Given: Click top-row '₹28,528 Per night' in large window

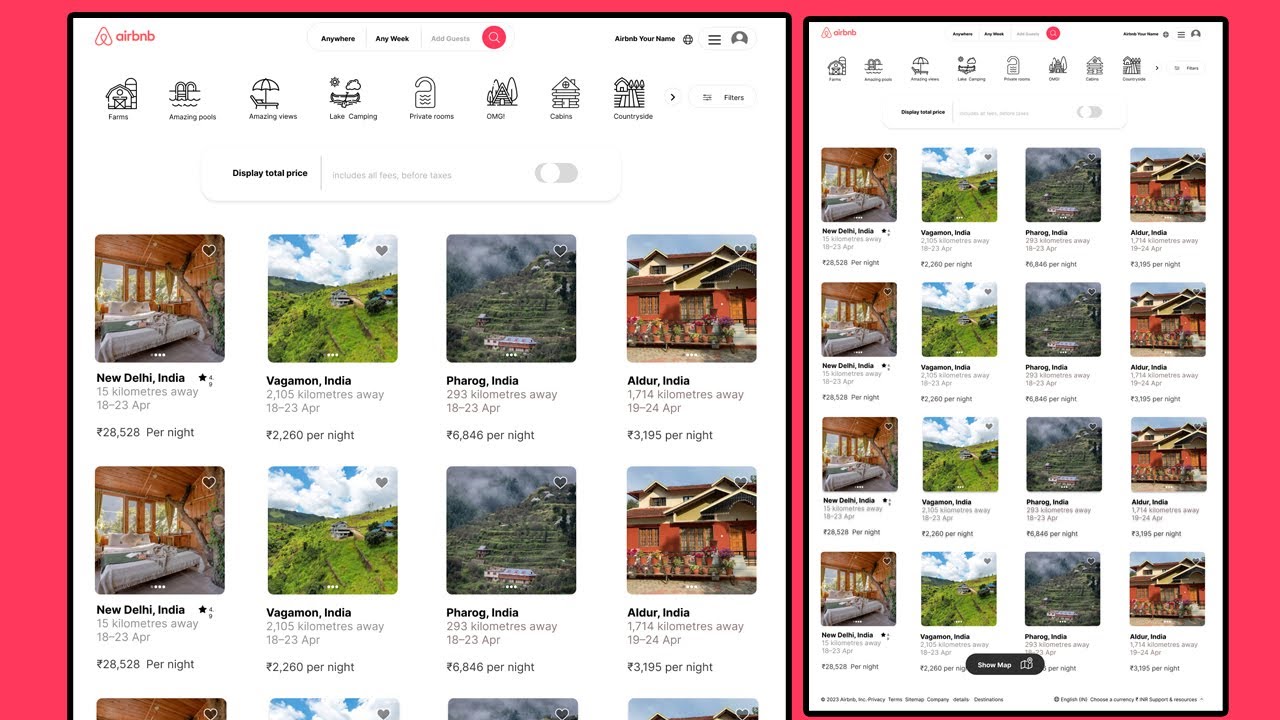Looking at the screenshot, I should (145, 432).
